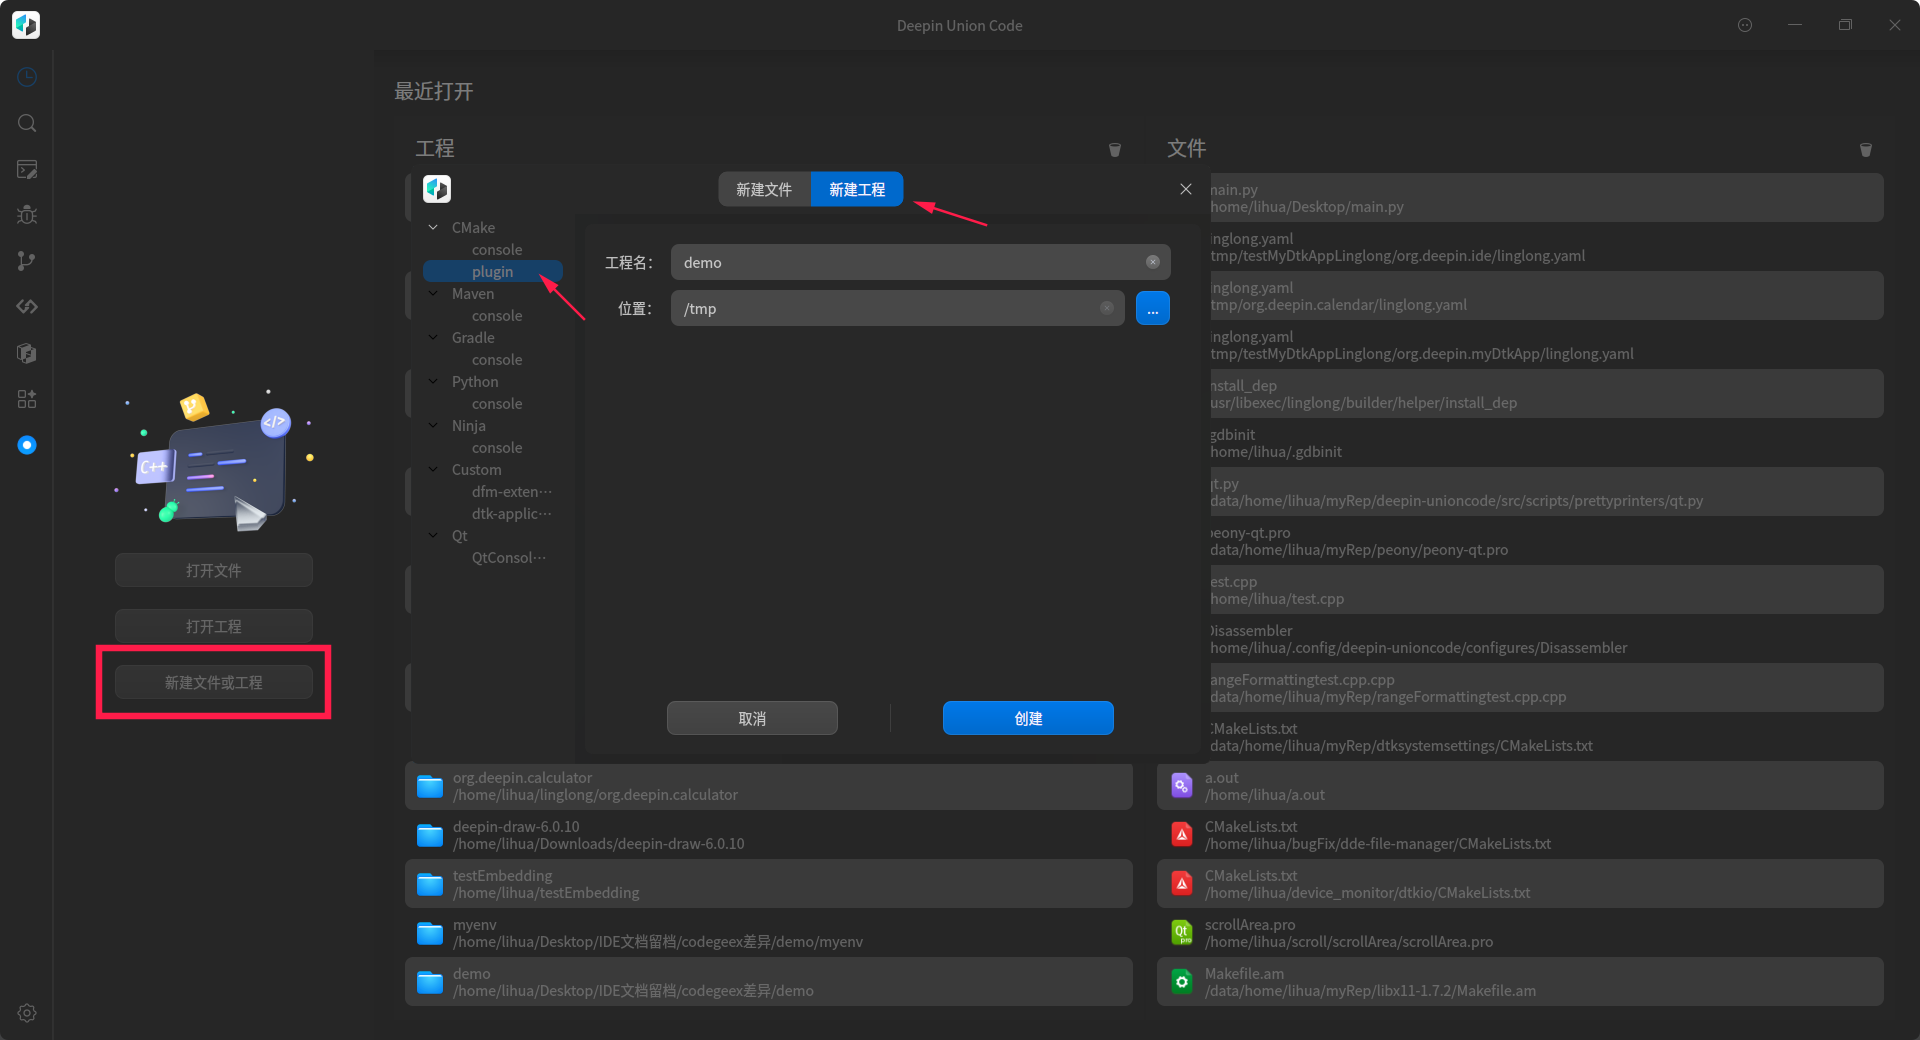The height and width of the screenshot is (1040, 1920).
Task: Select the active blue plugin indicator icon
Action: tap(26, 445)
